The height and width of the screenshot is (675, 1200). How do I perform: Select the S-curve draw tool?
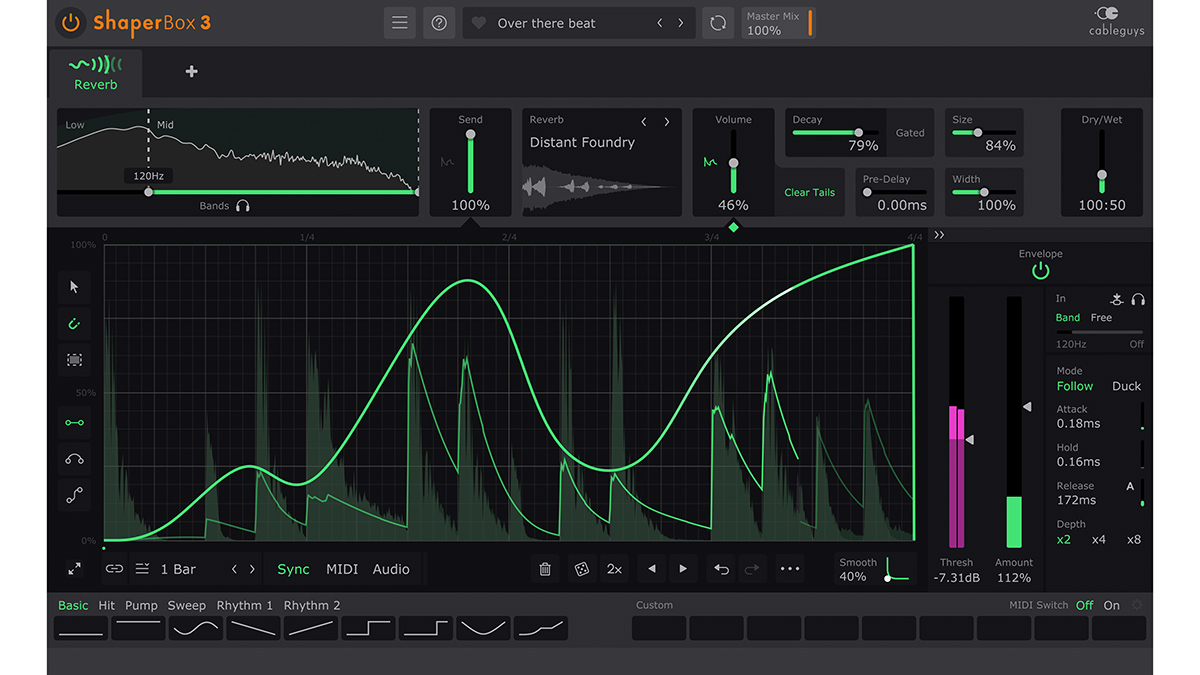pyautogui.click(x=74, y=495)
